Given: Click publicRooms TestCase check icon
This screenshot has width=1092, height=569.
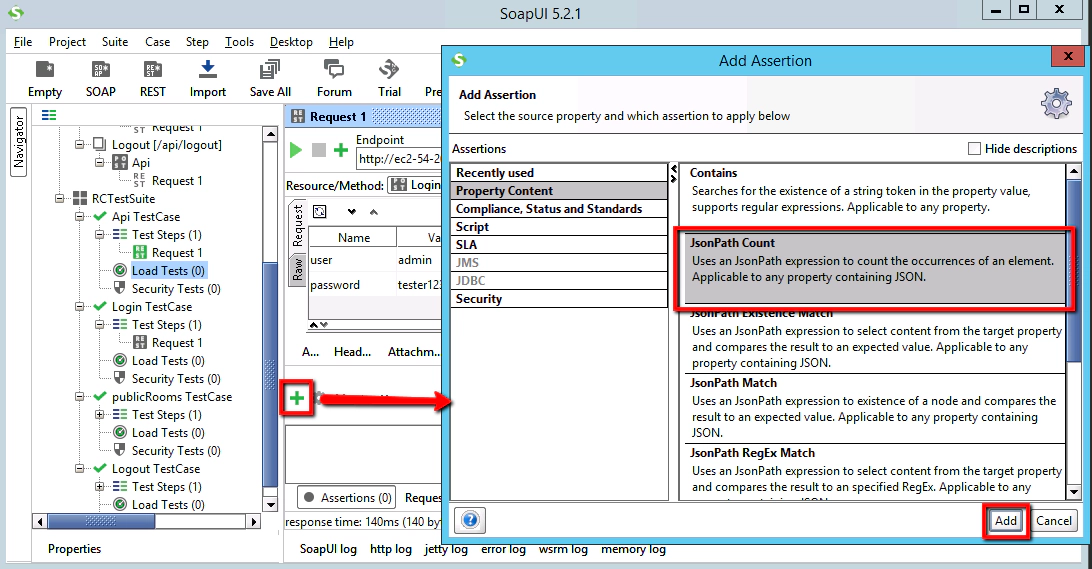Looking at the screenshot, I should tap(100, 396).
